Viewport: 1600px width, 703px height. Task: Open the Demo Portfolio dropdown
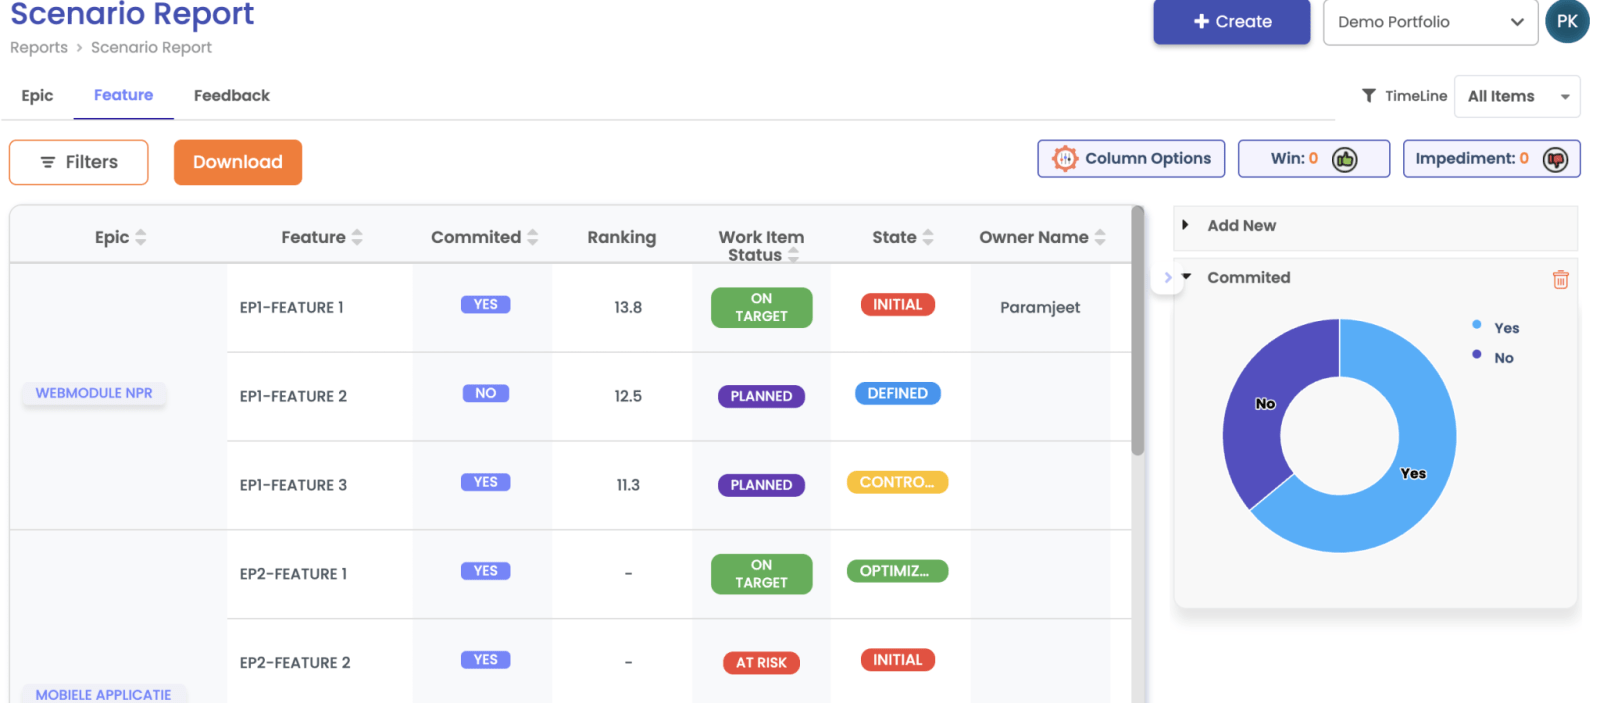point(1429,22)
